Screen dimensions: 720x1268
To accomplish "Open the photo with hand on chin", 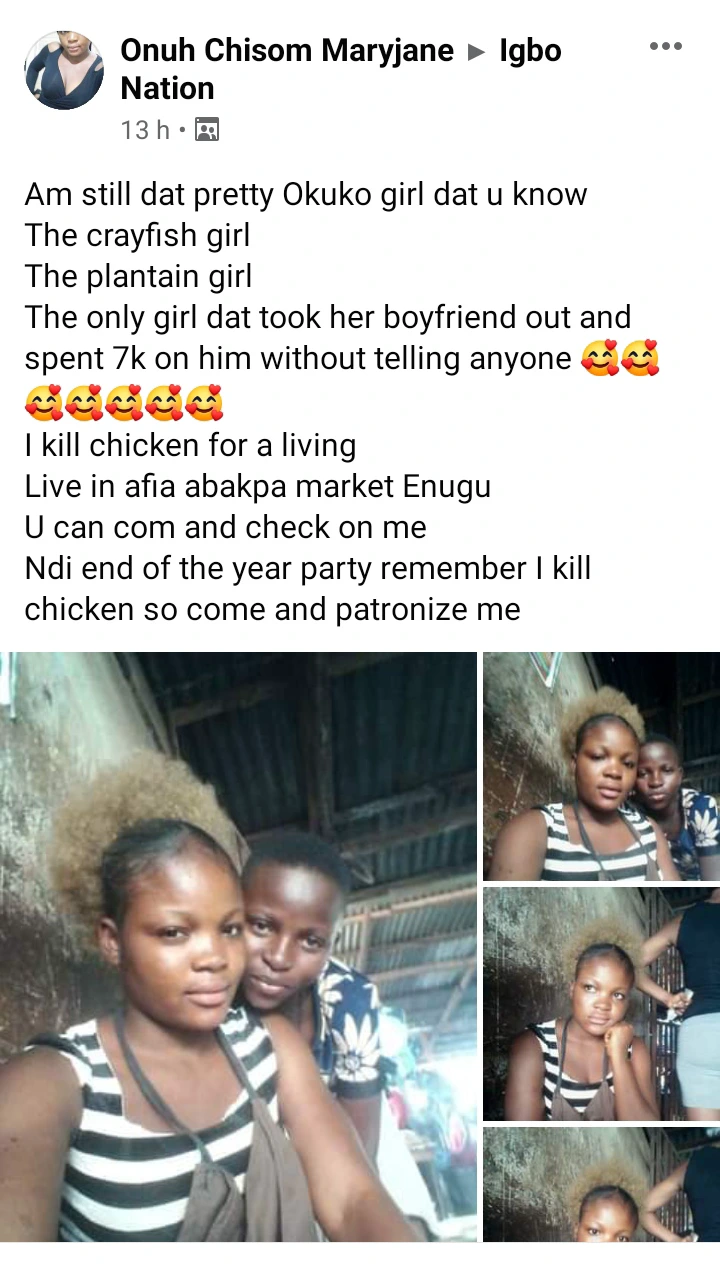I will 601,1003.
